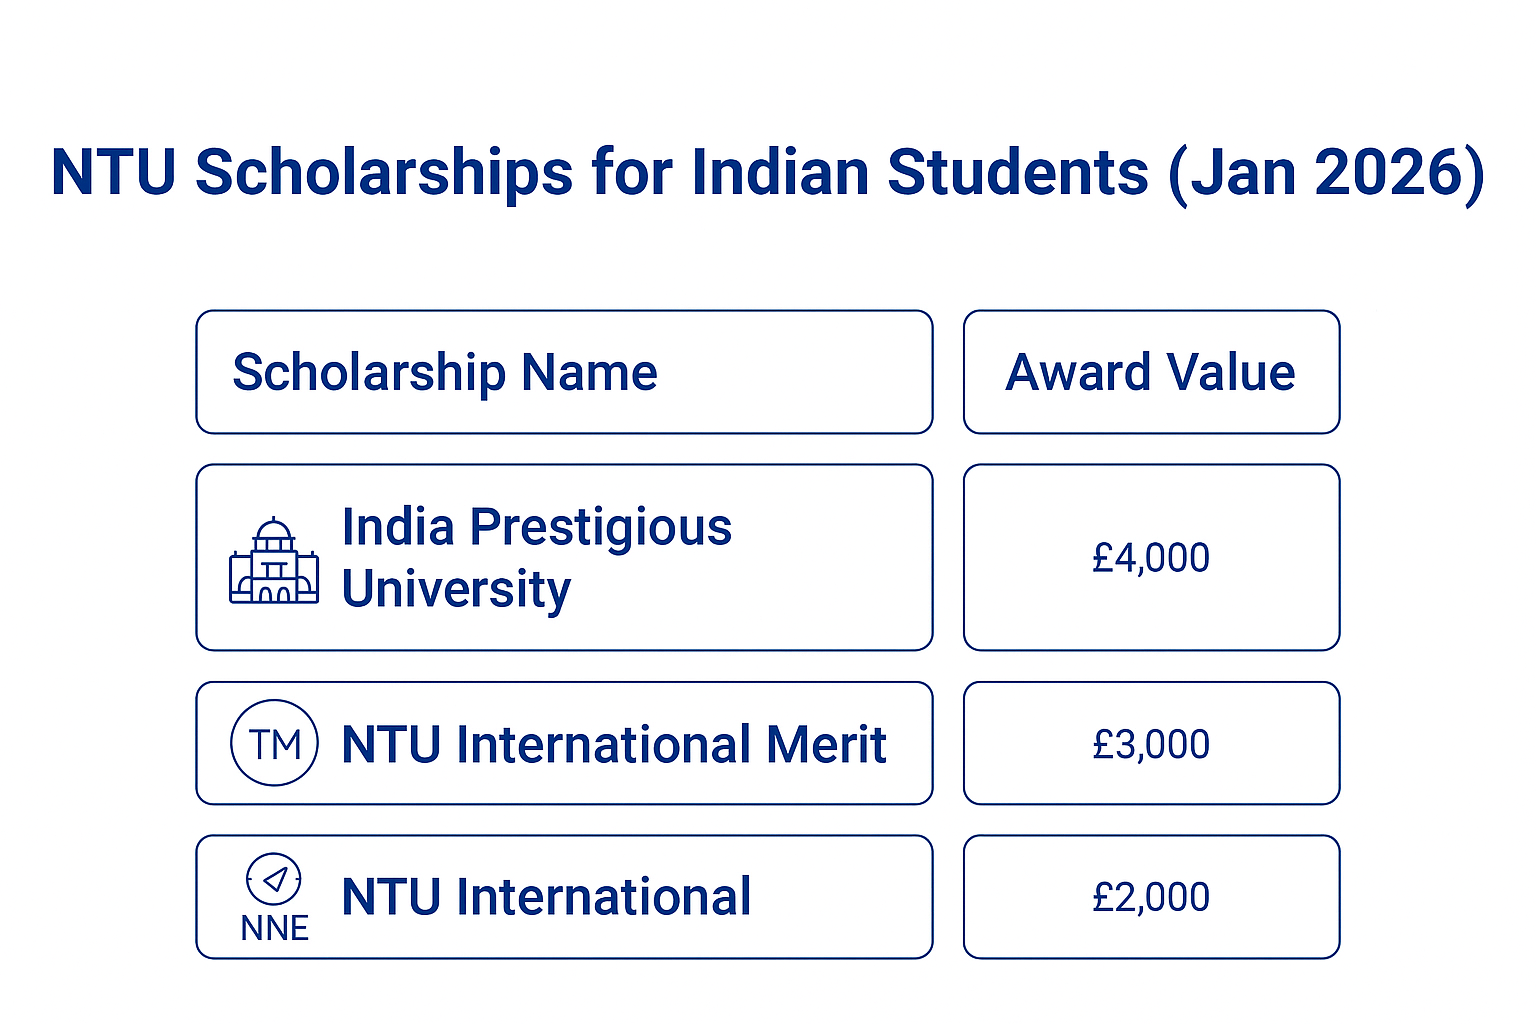
Task: Click the word Prestigious in first row
Action: (x=600, y=527)
